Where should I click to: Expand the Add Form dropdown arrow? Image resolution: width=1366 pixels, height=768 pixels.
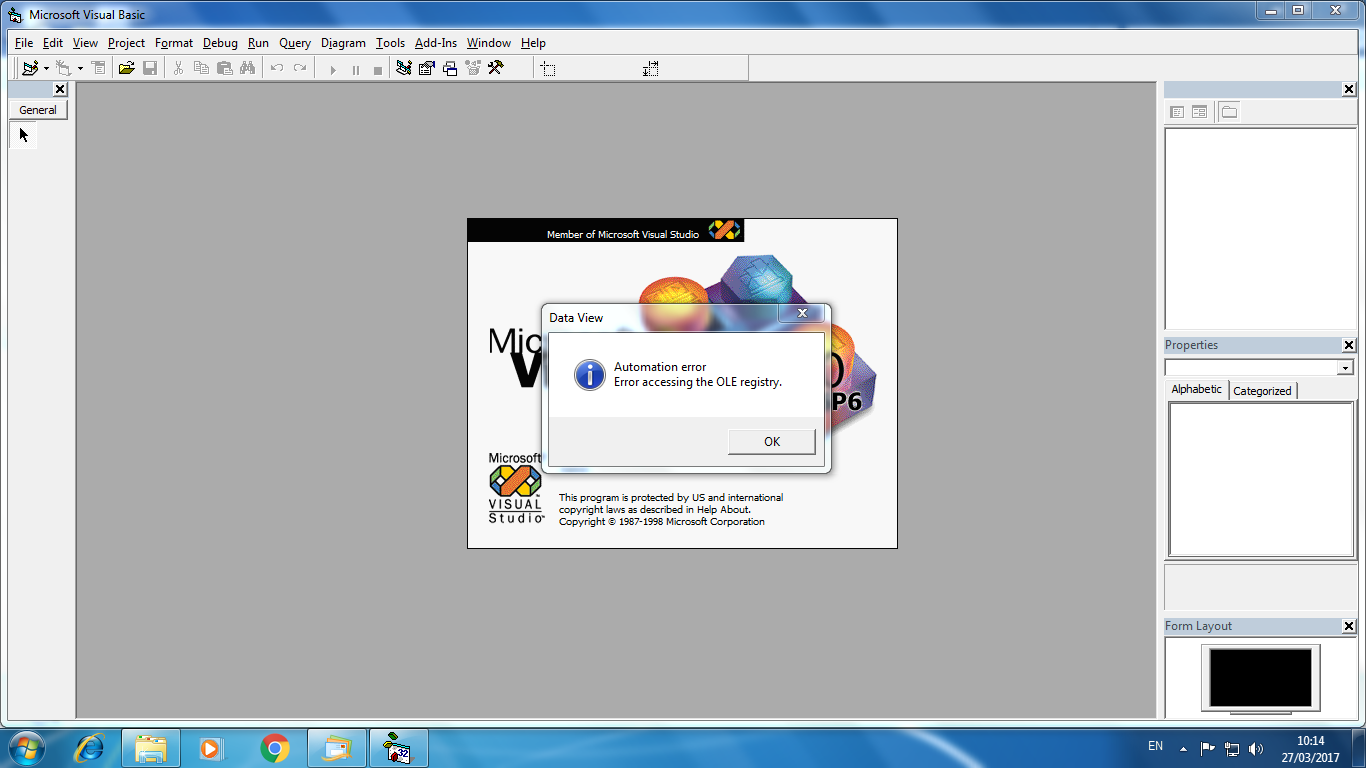point(80,69)
